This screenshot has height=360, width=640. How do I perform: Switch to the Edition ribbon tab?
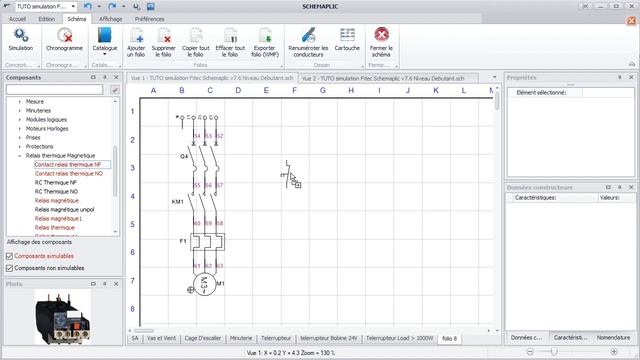47,19
